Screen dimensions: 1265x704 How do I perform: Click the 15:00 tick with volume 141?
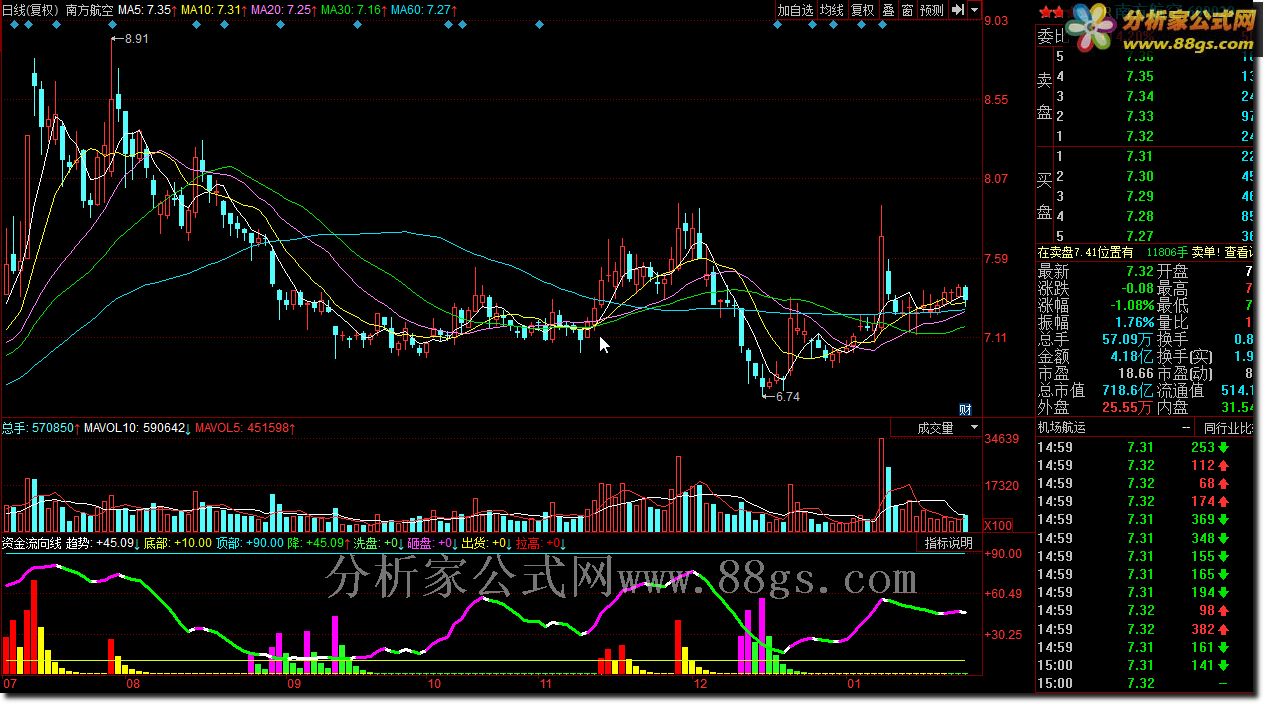point(1144,665)
